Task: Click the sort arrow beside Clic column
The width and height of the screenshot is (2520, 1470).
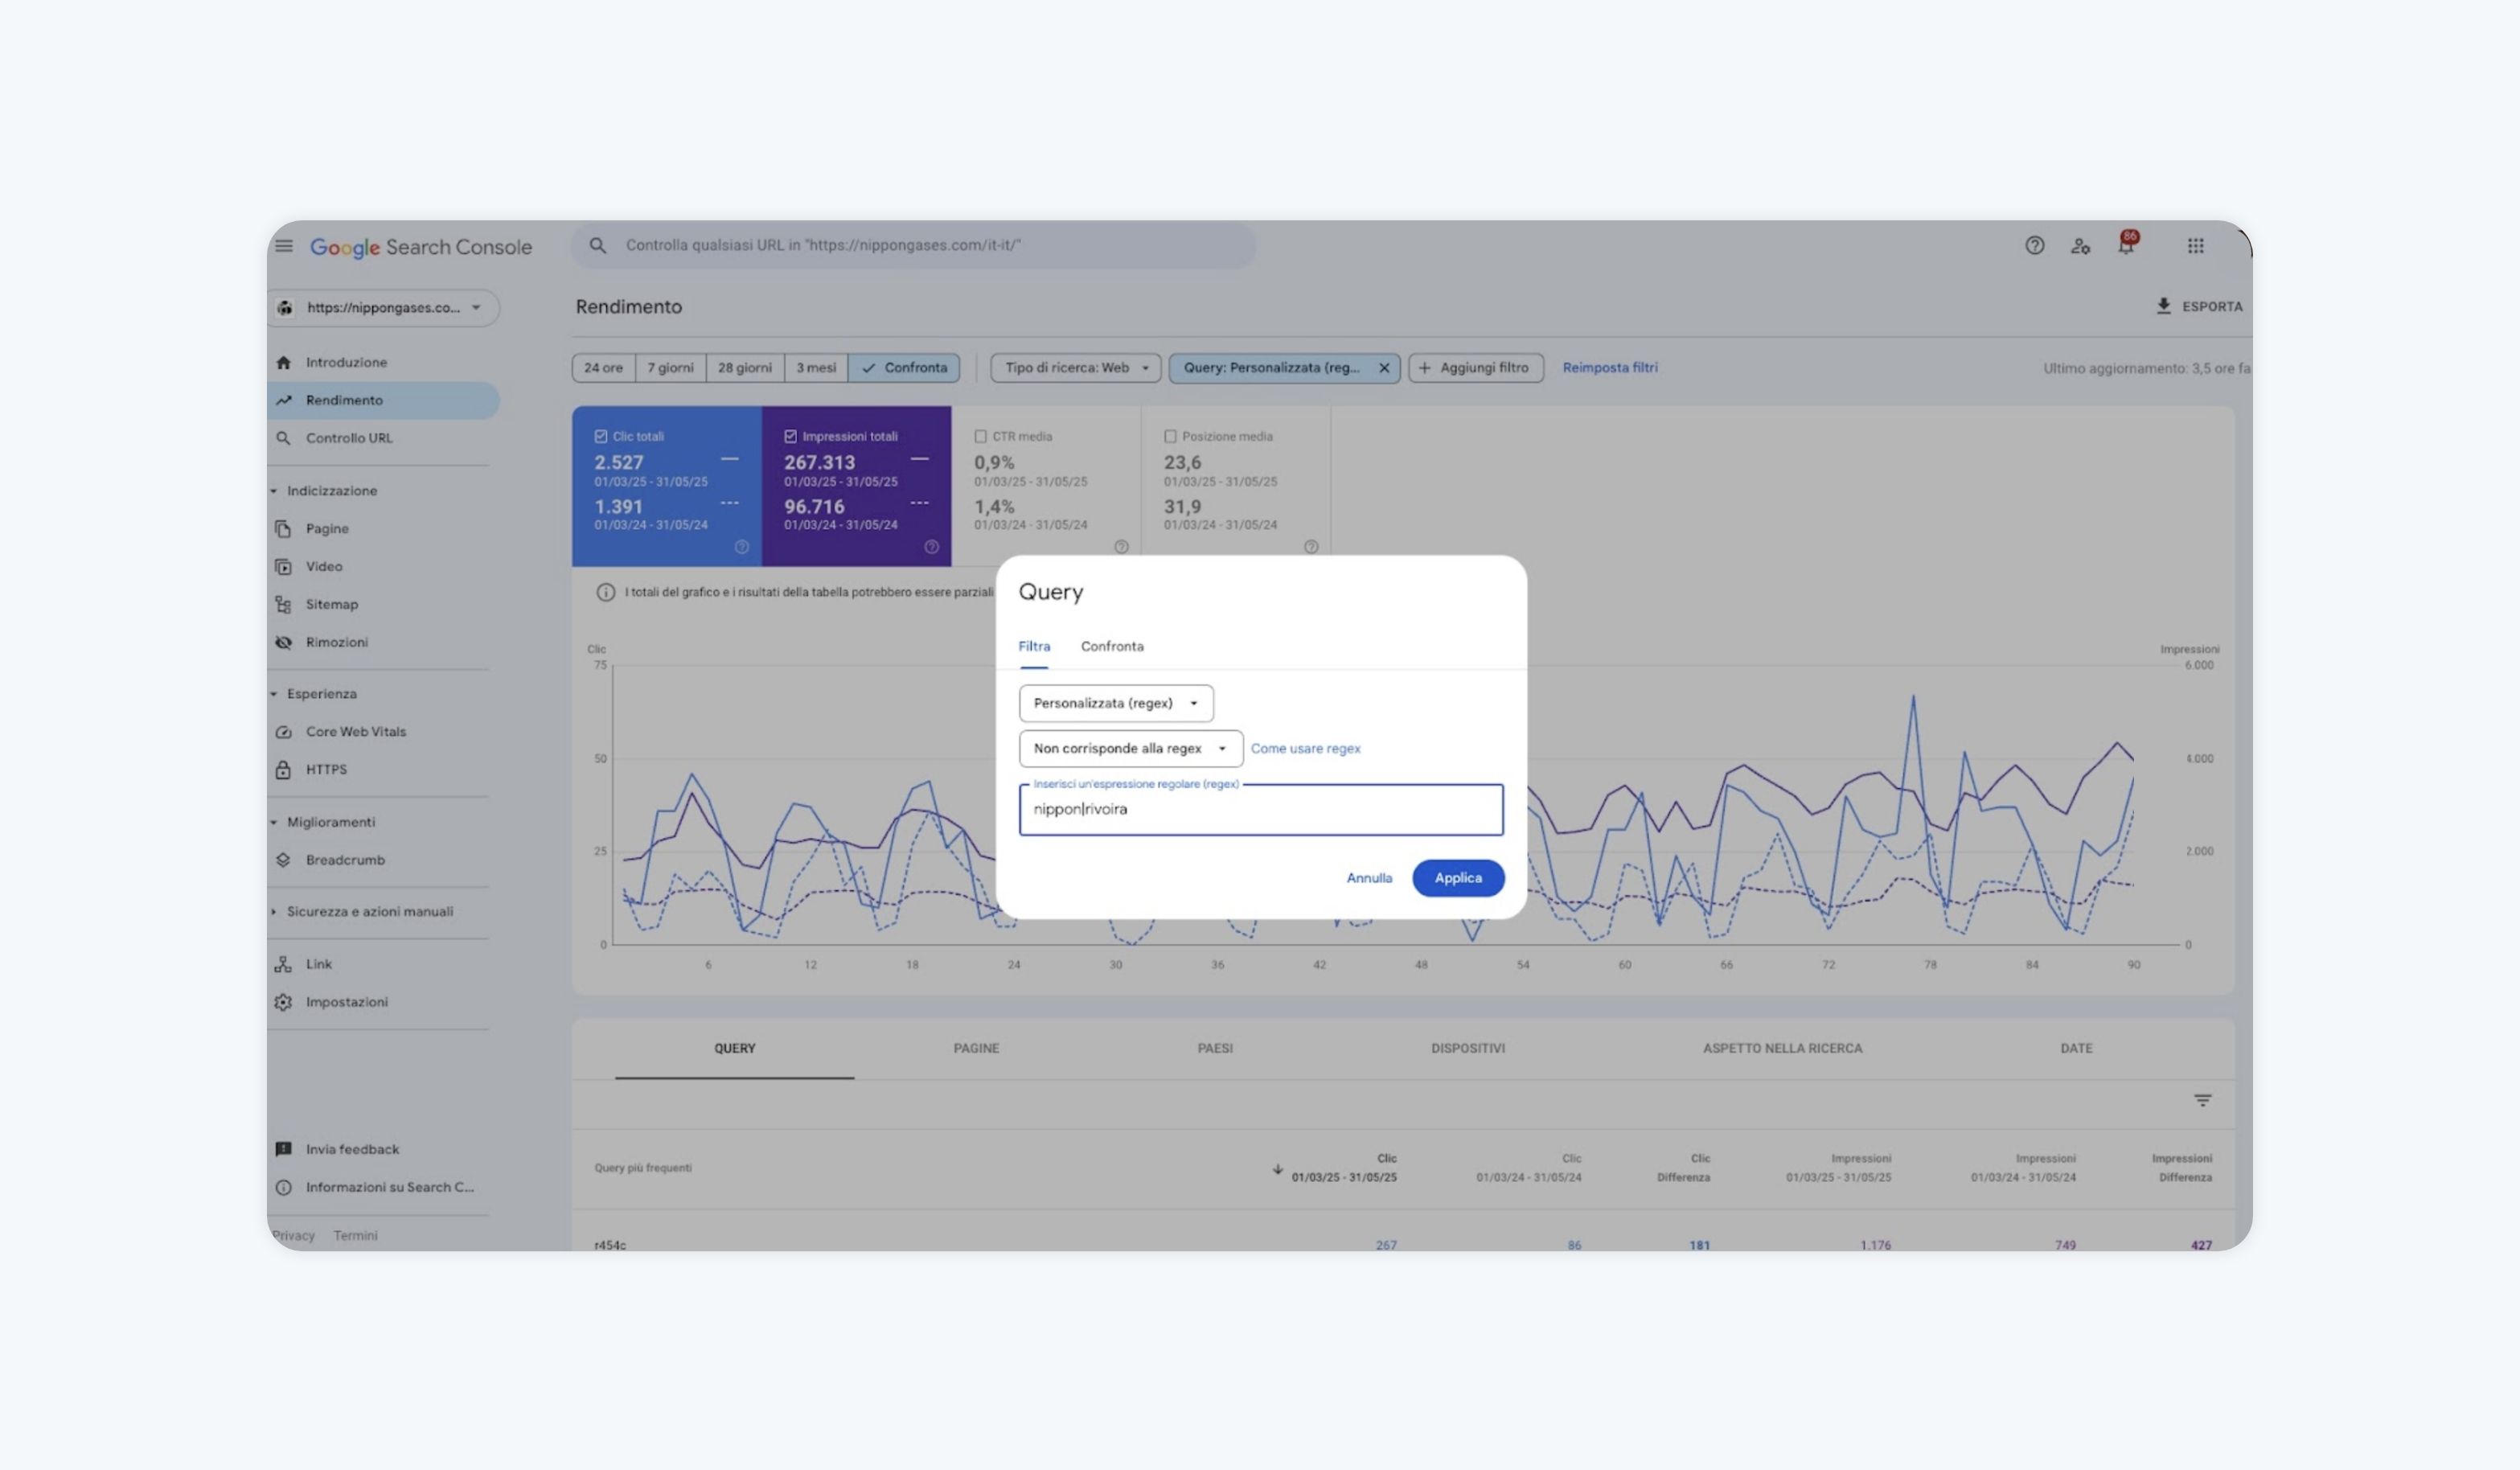Action: pos(1277,1168)
